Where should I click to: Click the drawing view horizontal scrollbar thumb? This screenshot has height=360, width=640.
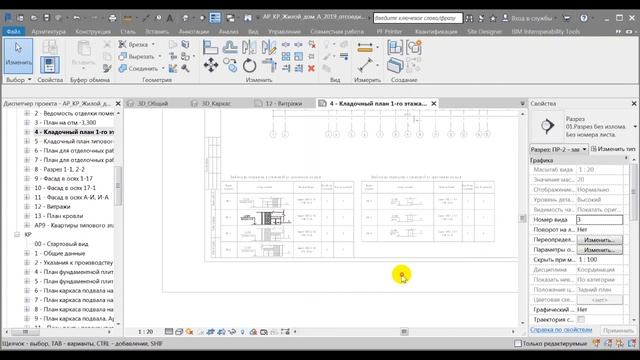point(404,331)
